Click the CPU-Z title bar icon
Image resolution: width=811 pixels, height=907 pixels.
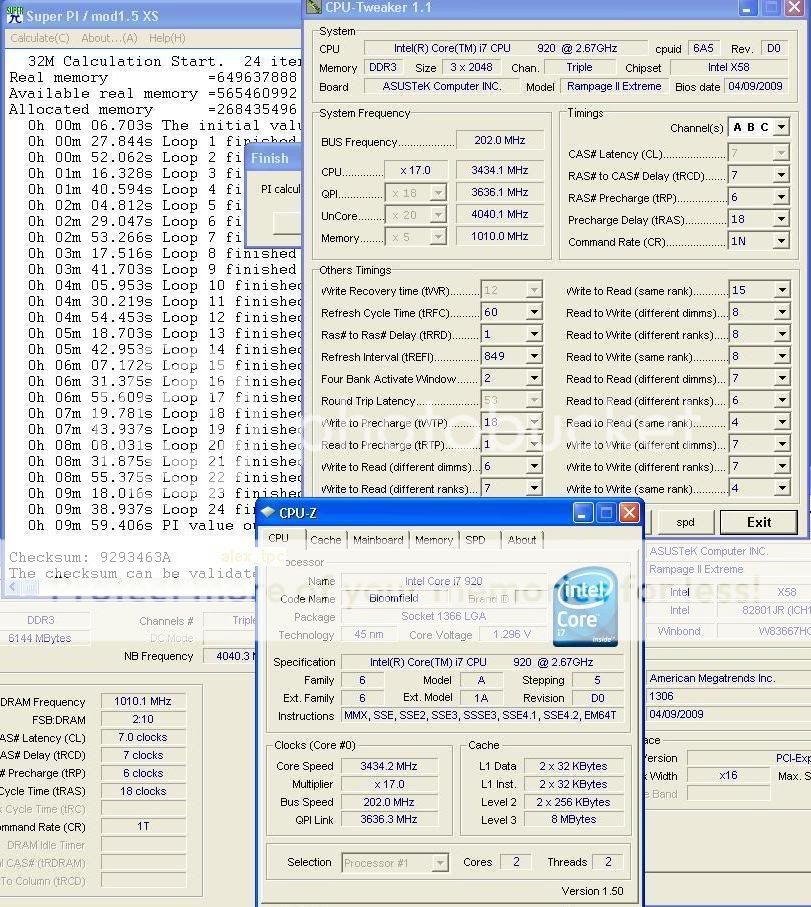[x=267, y=512]
